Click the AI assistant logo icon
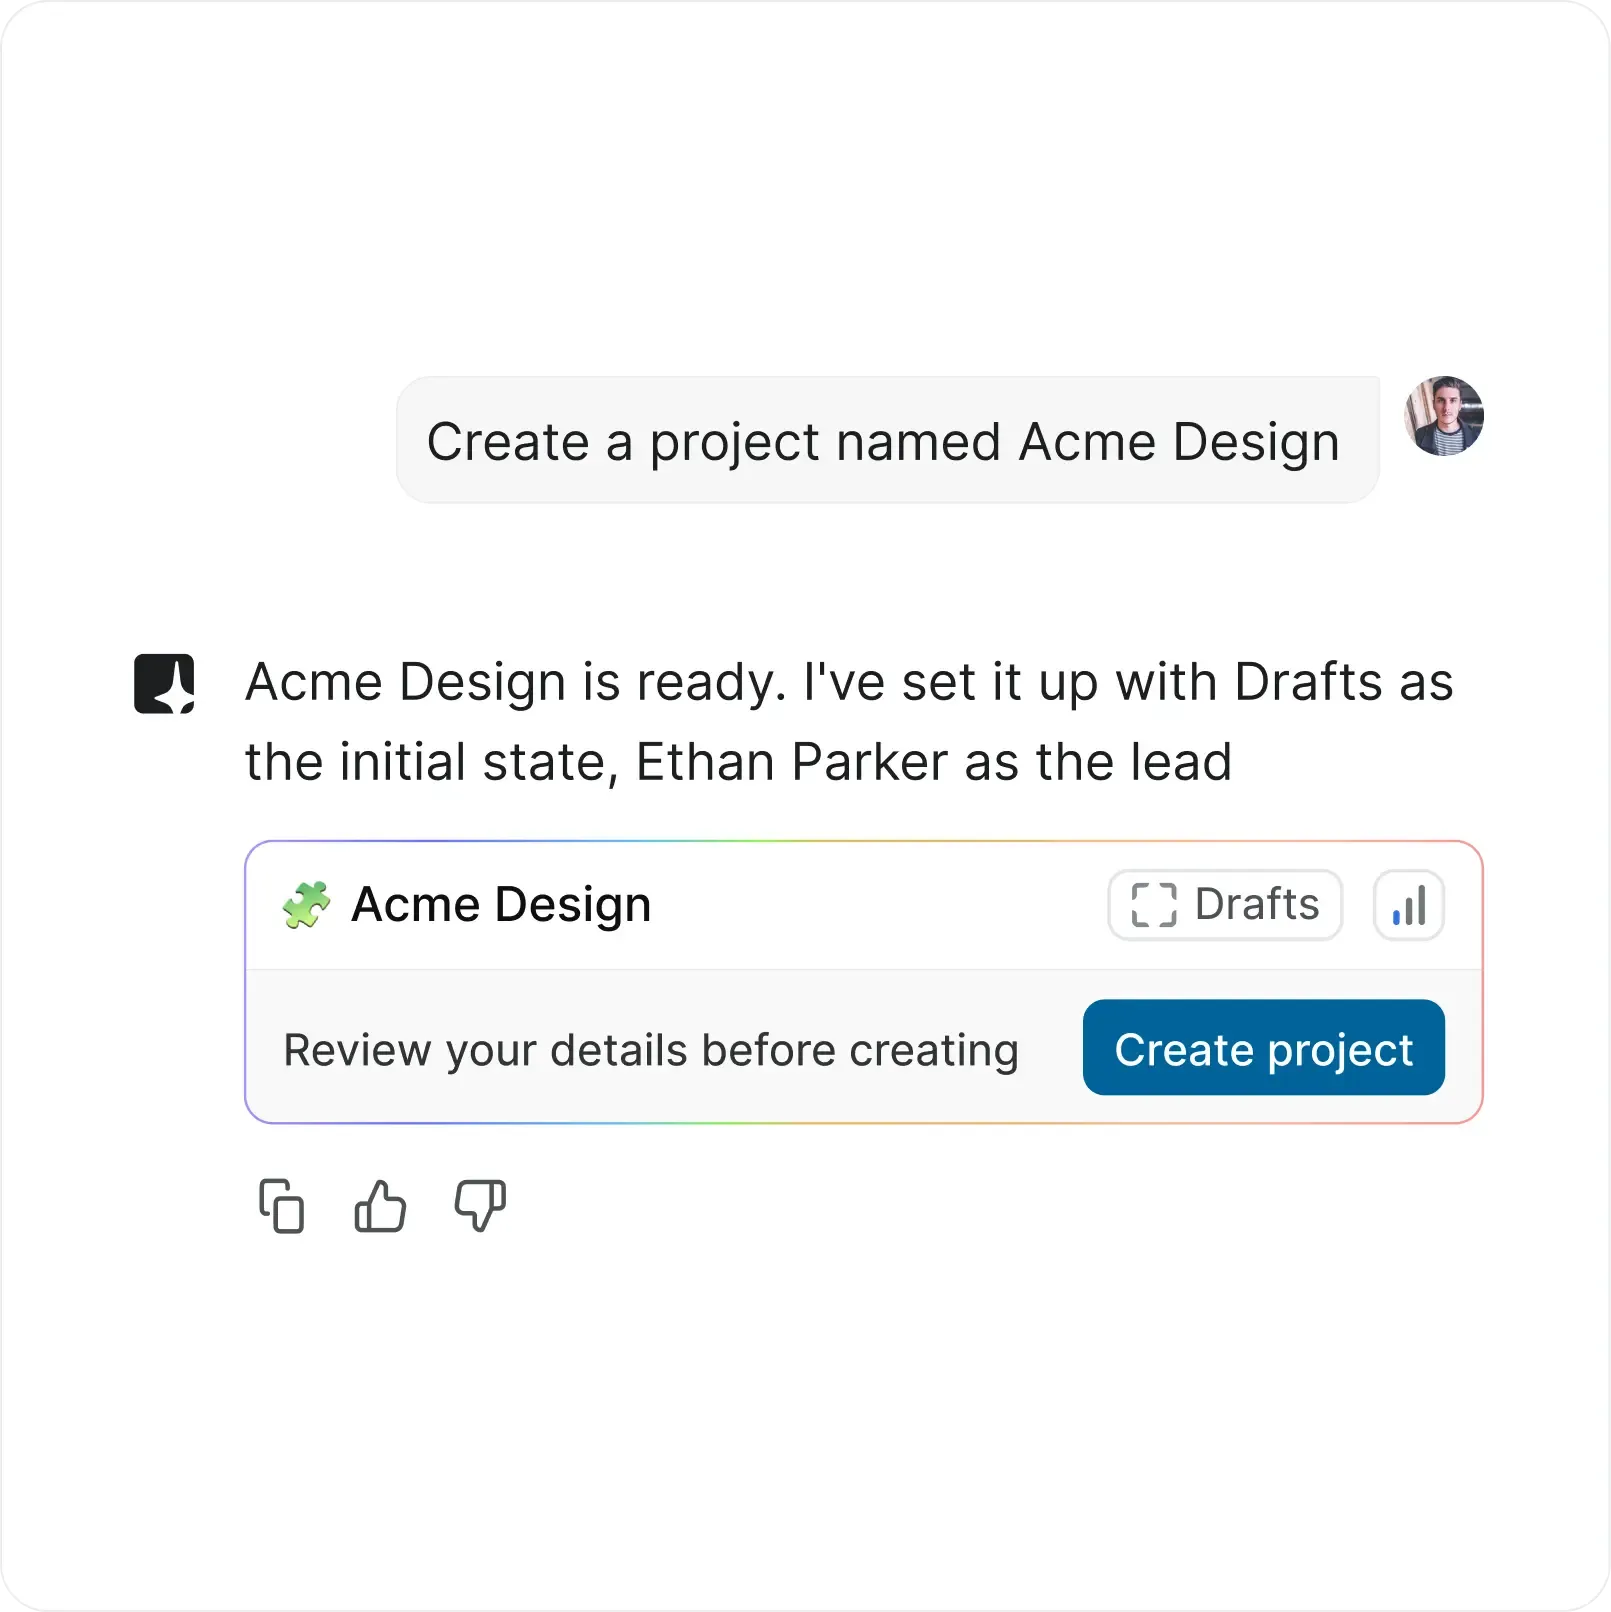The image size is (1611, 1612). [164, 684]
